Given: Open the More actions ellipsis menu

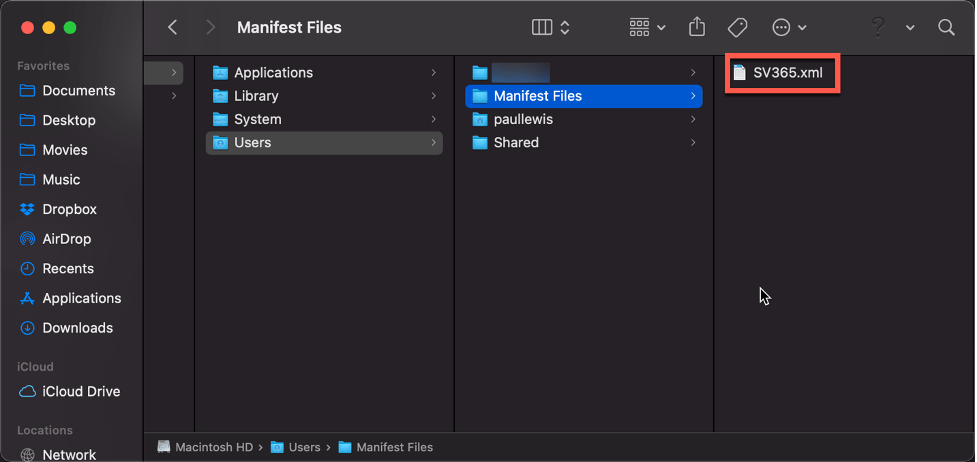Looking at the screenshot, I should [x=788, y=28].
